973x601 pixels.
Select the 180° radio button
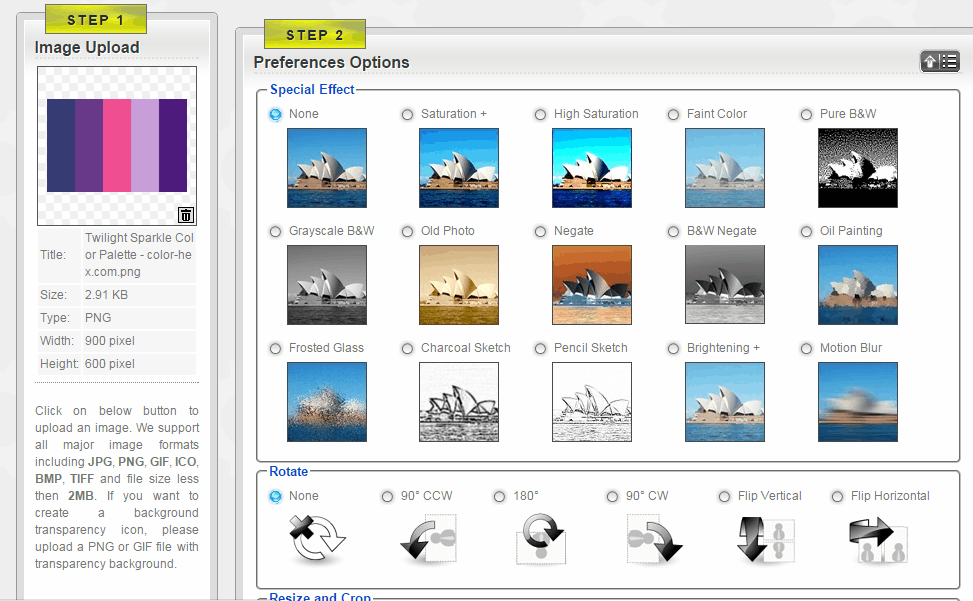tap(500, 497)
